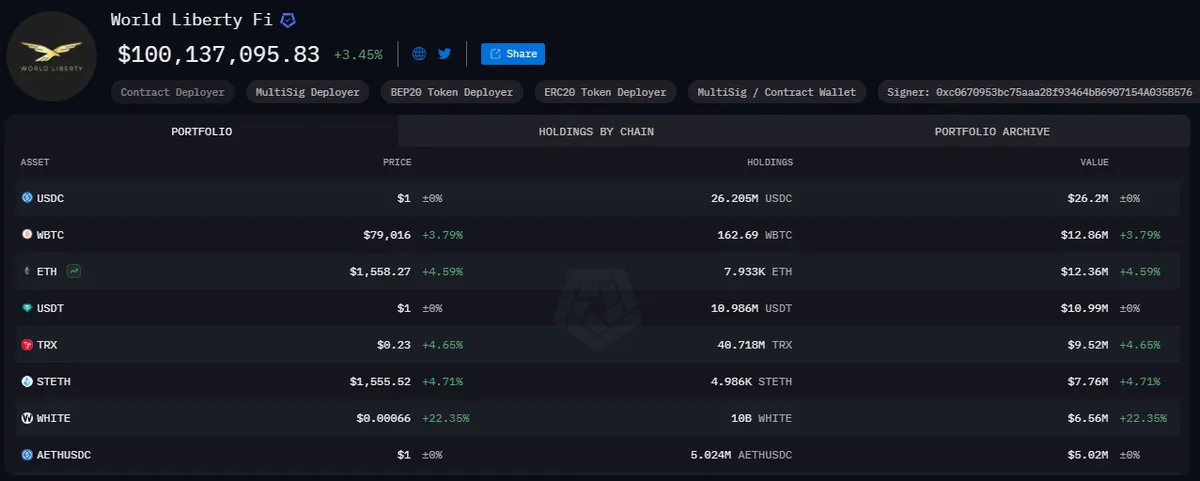This screenshot has width=1200, height=481.
Task: Click the Signer address label
Action: pos(1035,92)
